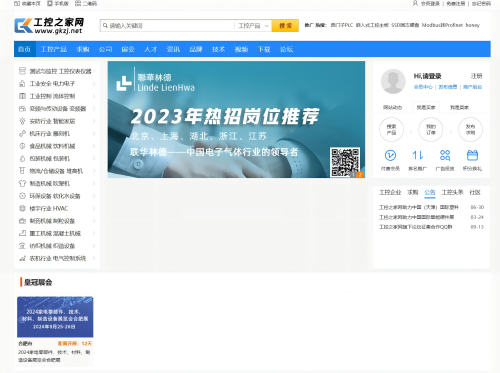The width and height of the screenshot is (500, 373).
Task: Click the shirt icon beside 制造机械
Action: pyautogui.click(x=22, y=183)
